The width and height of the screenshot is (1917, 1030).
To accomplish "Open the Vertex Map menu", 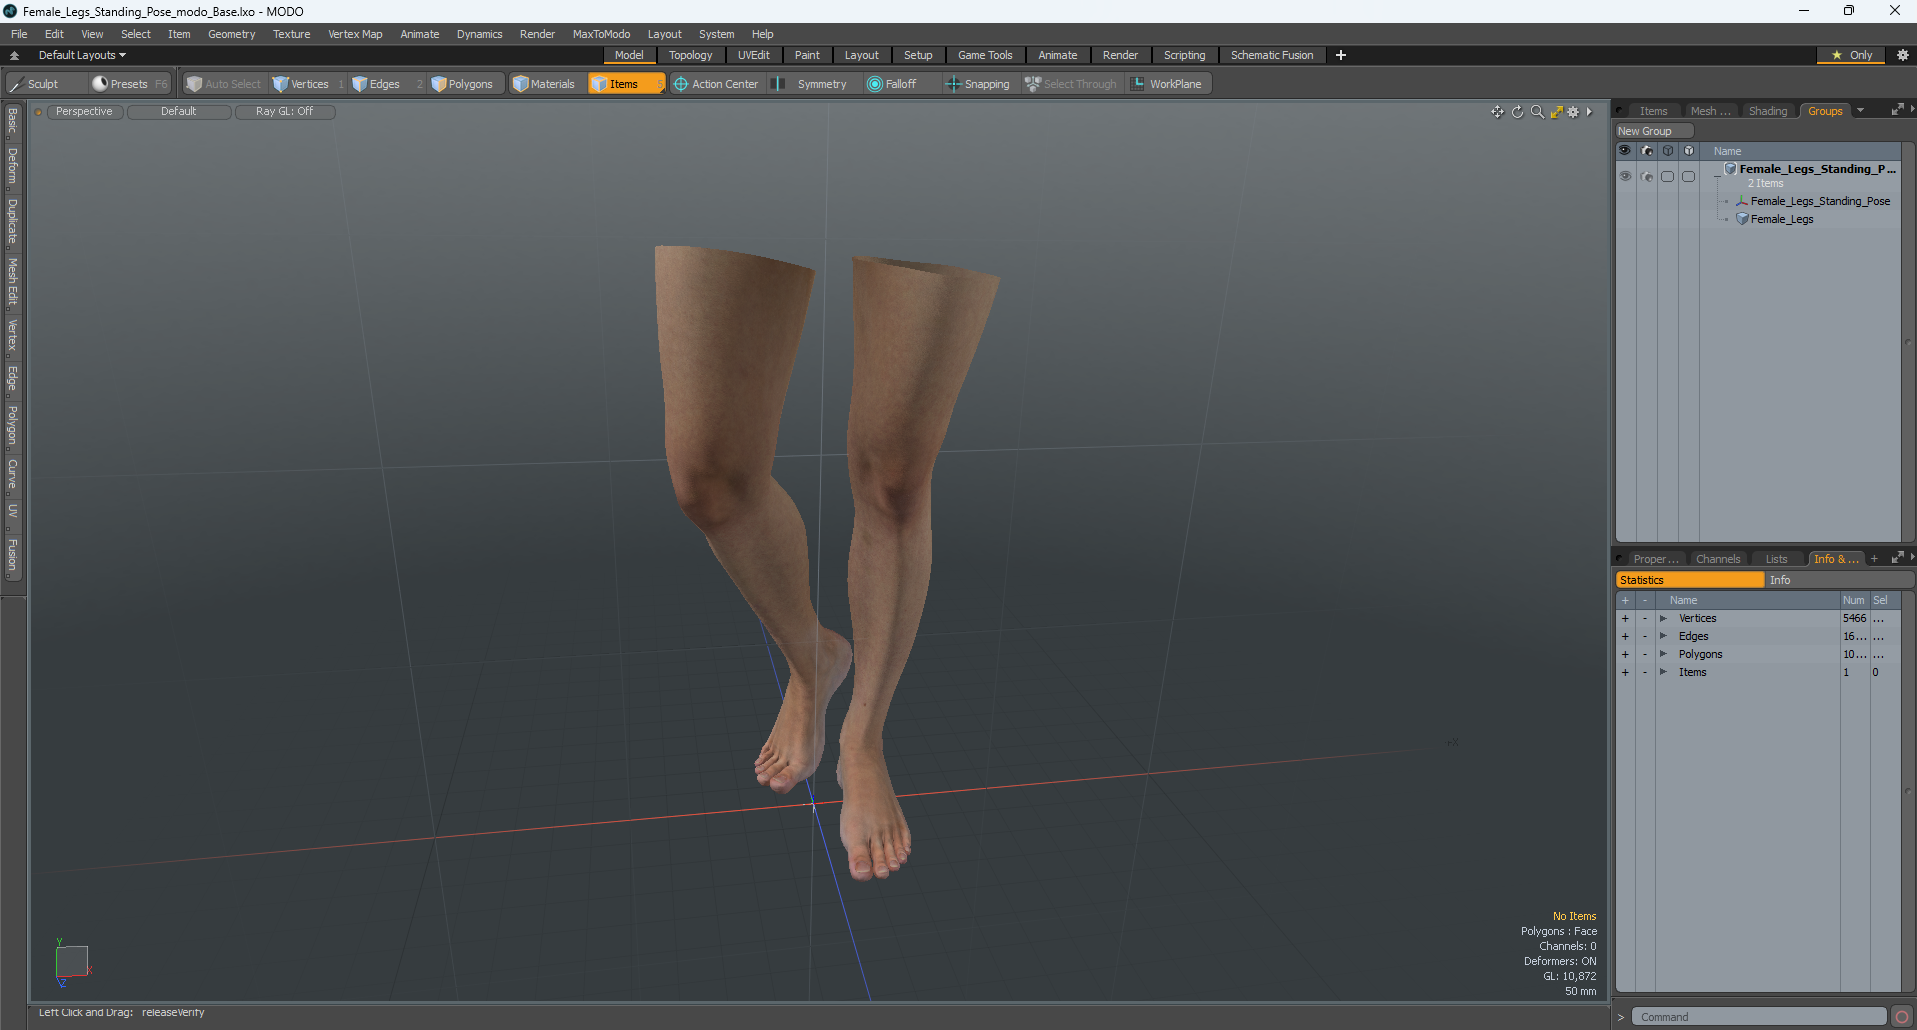I will [355, 34].
